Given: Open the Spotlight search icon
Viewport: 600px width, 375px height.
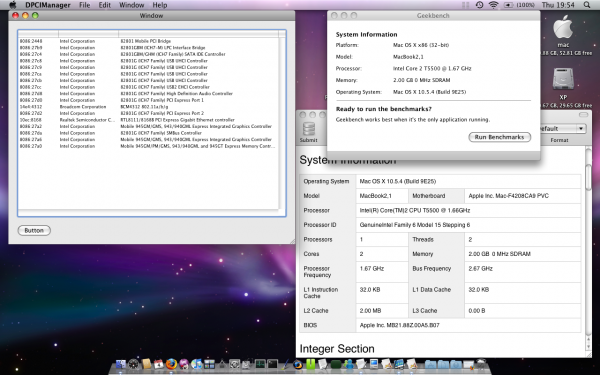Looking at the screenshot, I should pyautogui.click(x=587, y=5).
